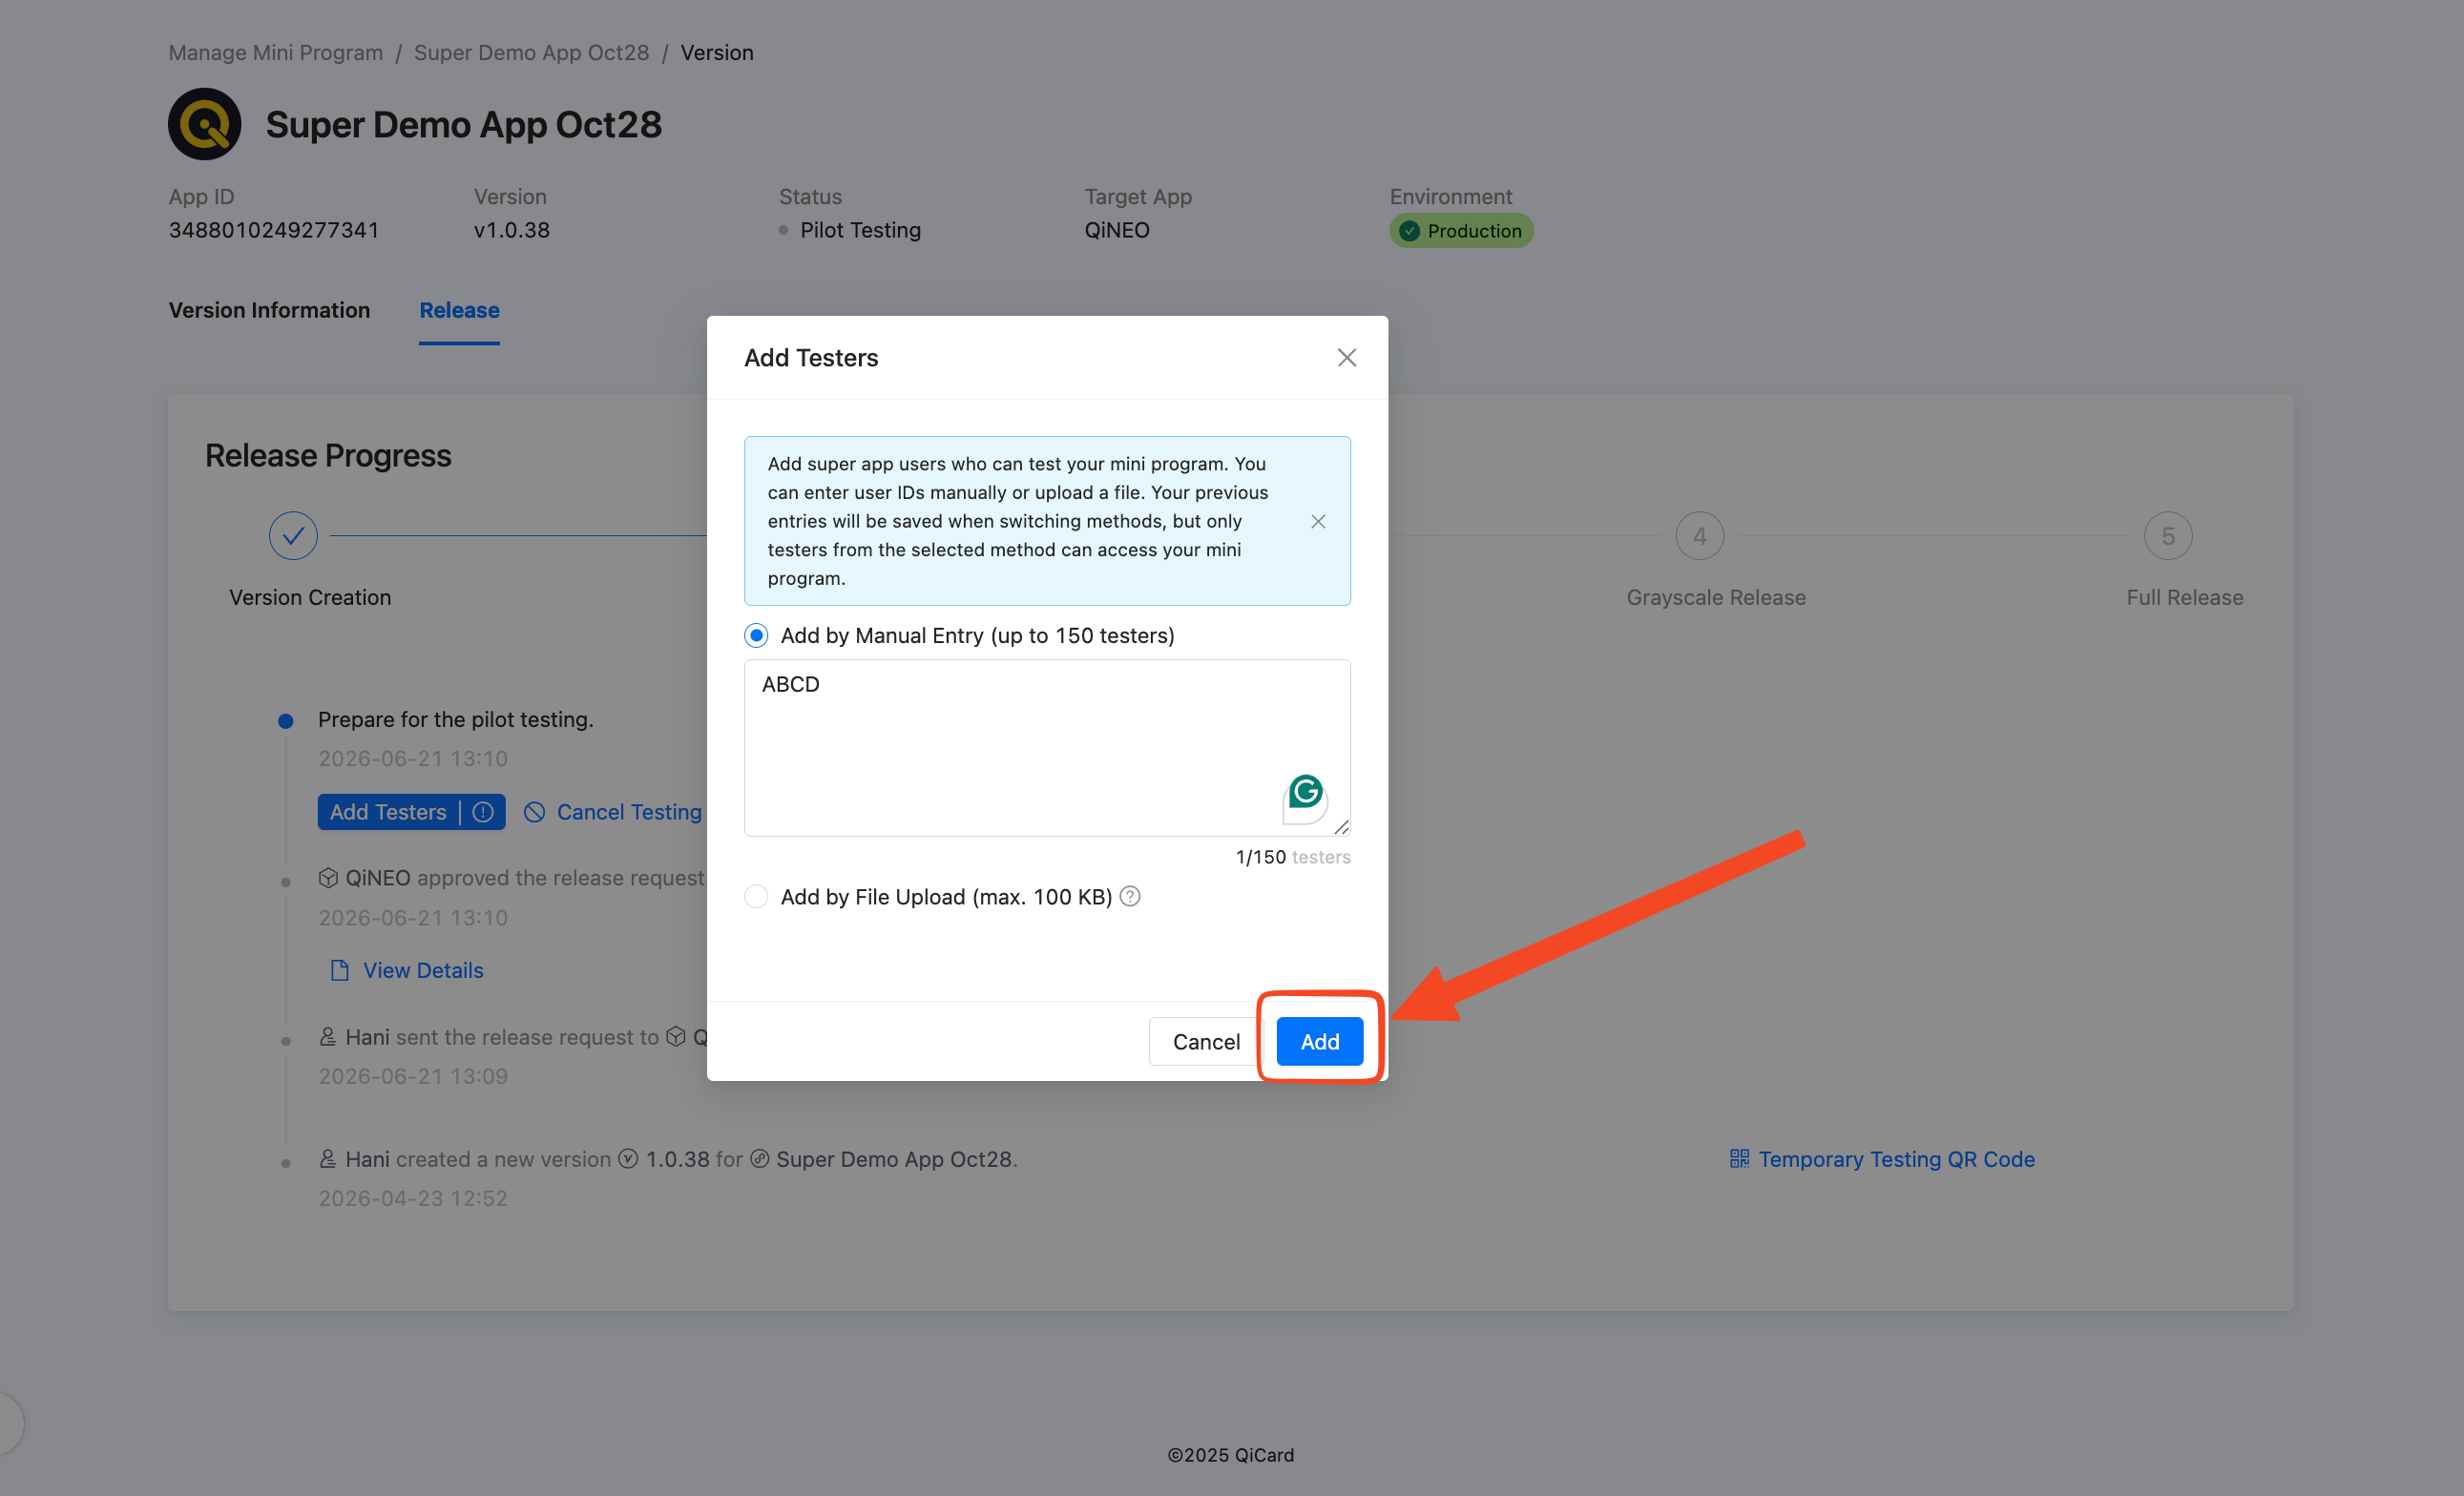Click the Production environment badge
Image resolution: width=2464 pixels, height=1496 pixels.
[x=1461, y=231]
